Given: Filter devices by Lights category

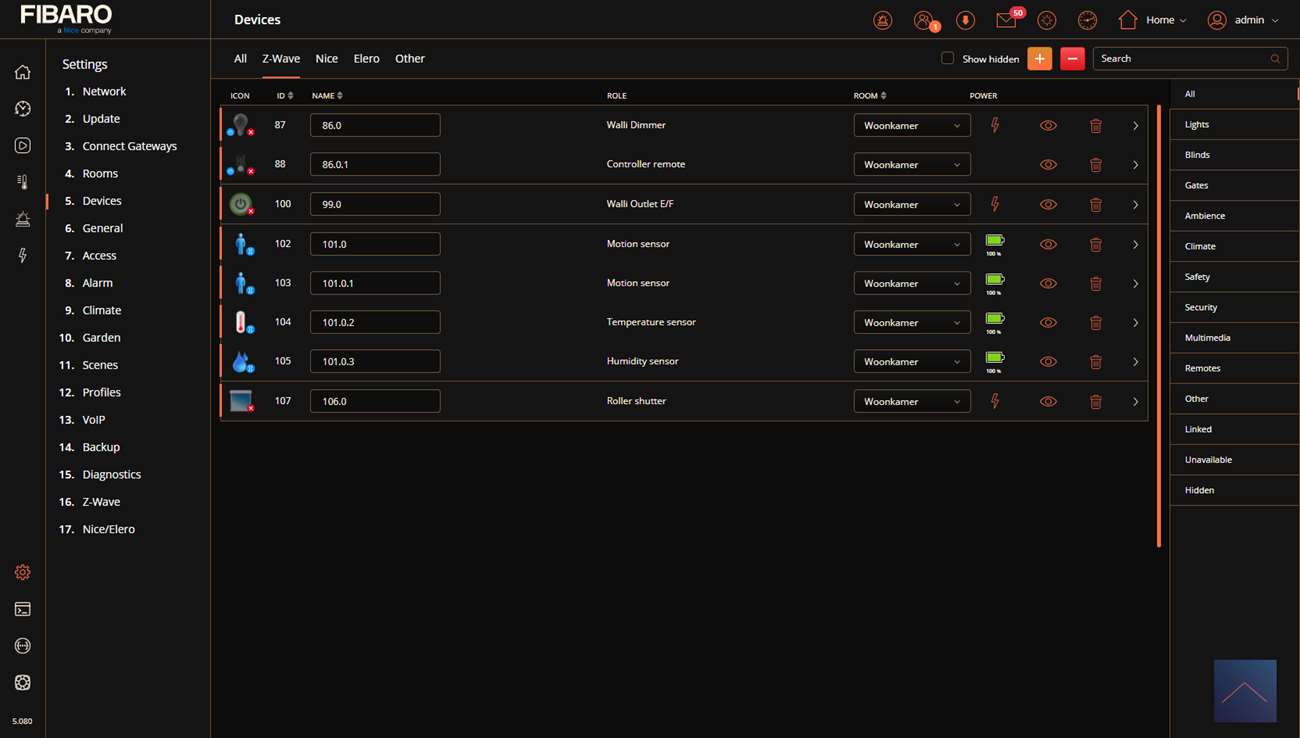Looking at the screenshot, I should pos(1197,125).
